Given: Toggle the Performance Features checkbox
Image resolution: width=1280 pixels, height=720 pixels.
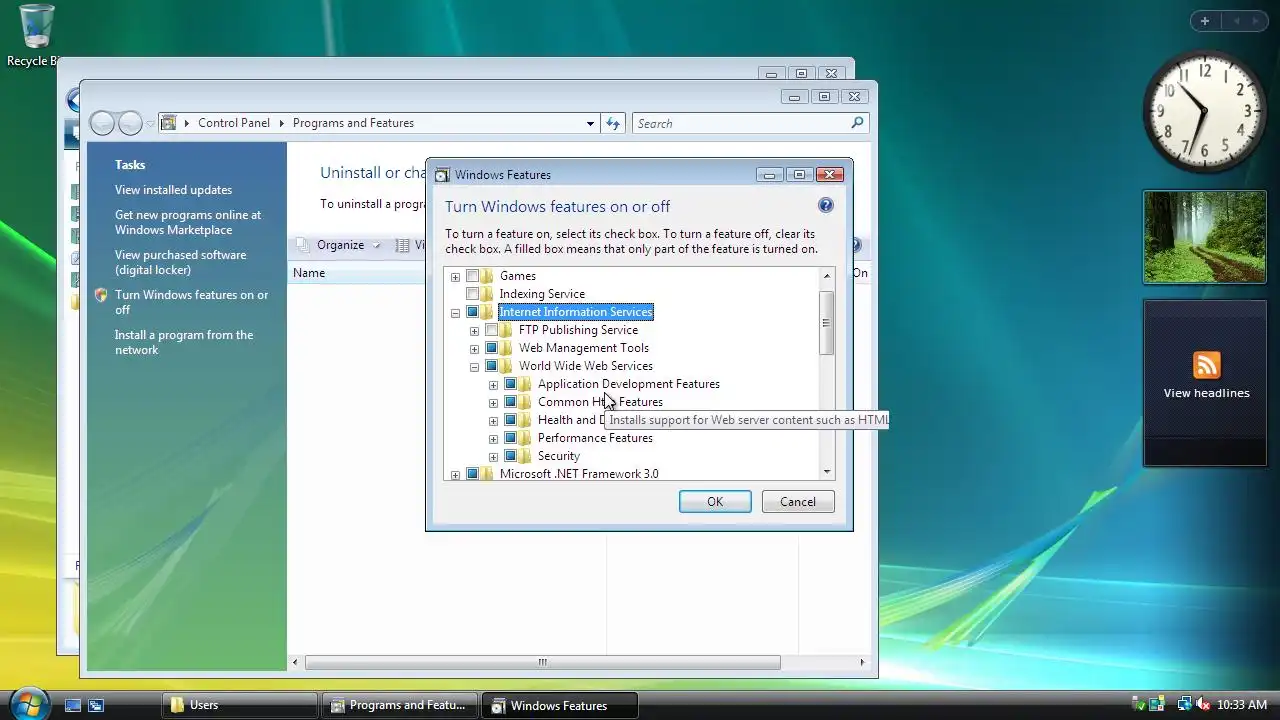Looking at the screenshot, I should coord(510,438).
